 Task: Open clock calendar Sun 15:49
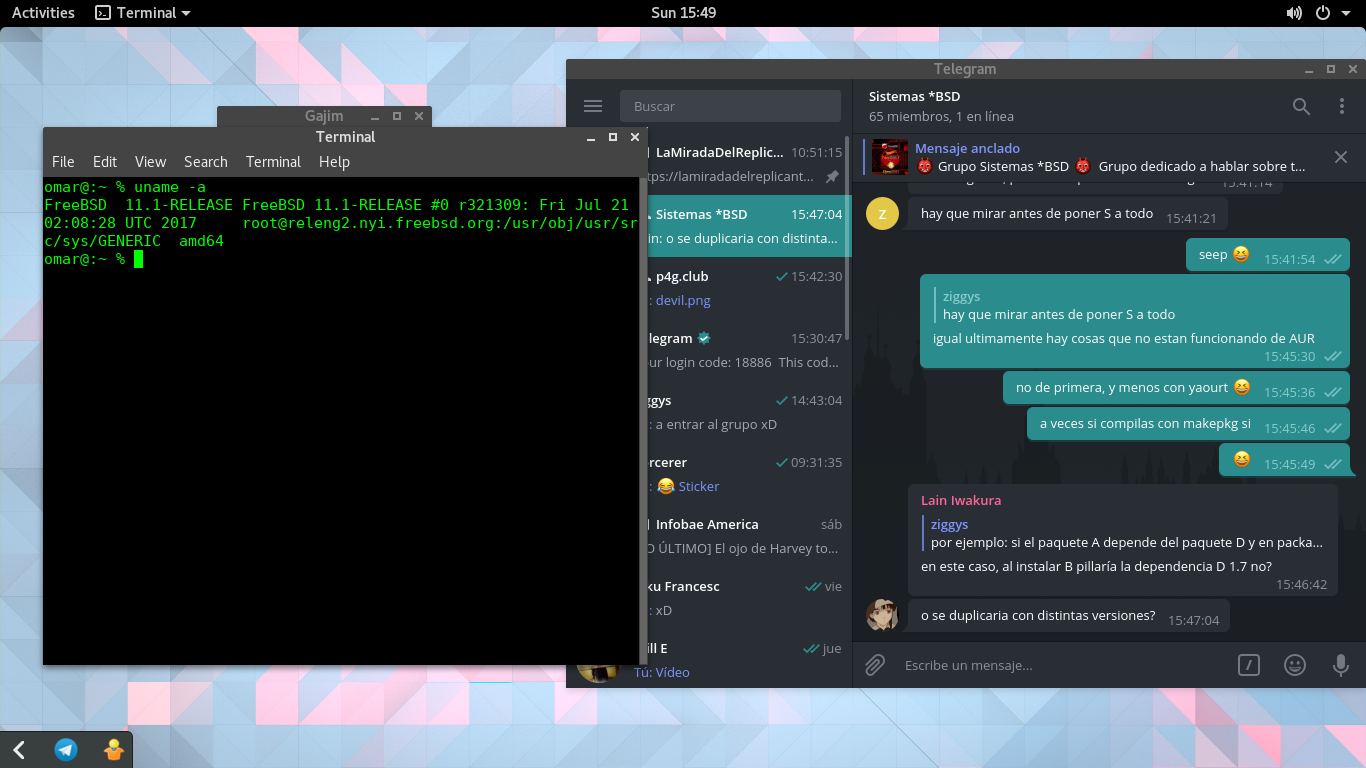(683, 13)
